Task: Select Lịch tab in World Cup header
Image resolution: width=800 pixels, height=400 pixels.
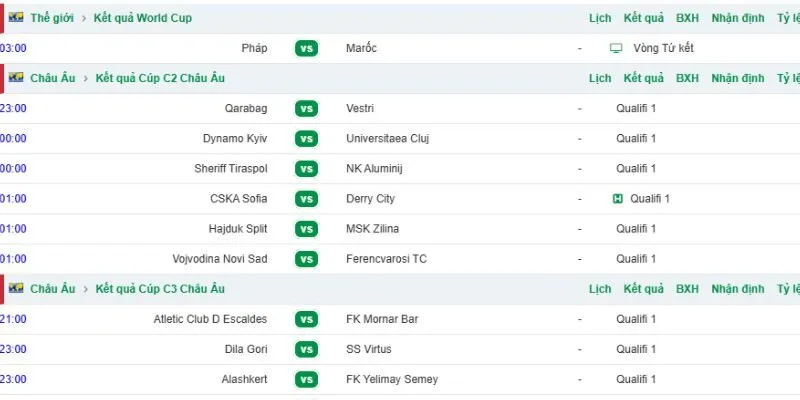Action: 600,18
